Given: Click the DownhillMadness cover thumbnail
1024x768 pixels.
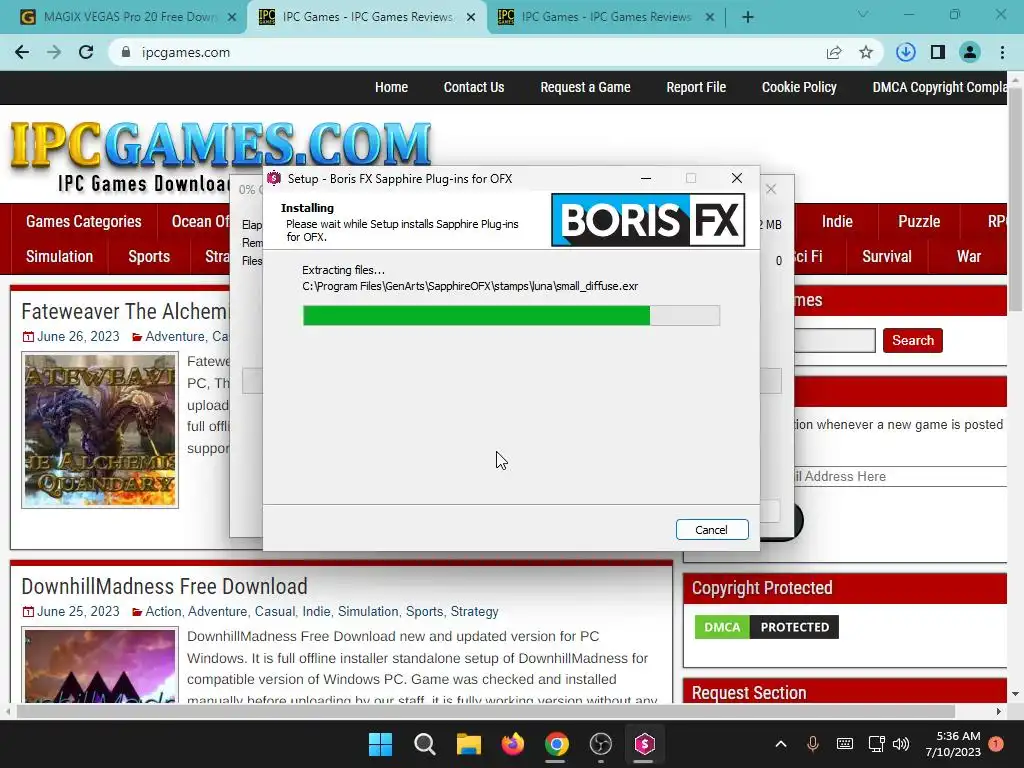Looking at the screenshot, I should pyautogui.click(x=100, y=665).
